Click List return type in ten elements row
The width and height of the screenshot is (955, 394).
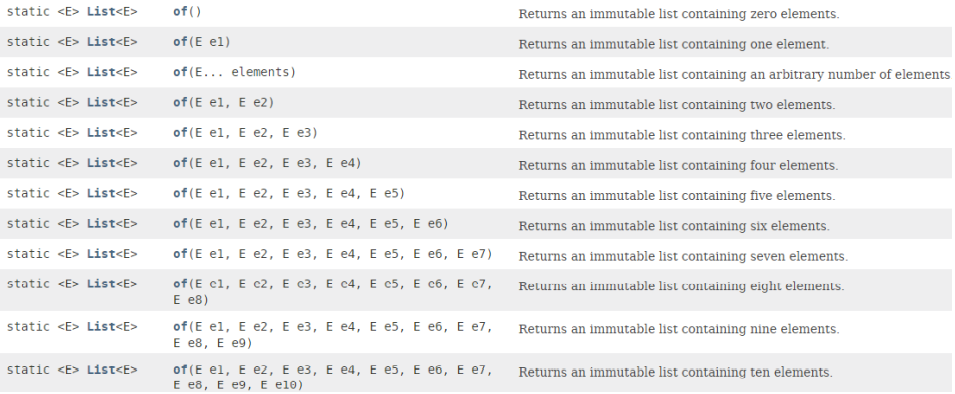click(101, 370)
